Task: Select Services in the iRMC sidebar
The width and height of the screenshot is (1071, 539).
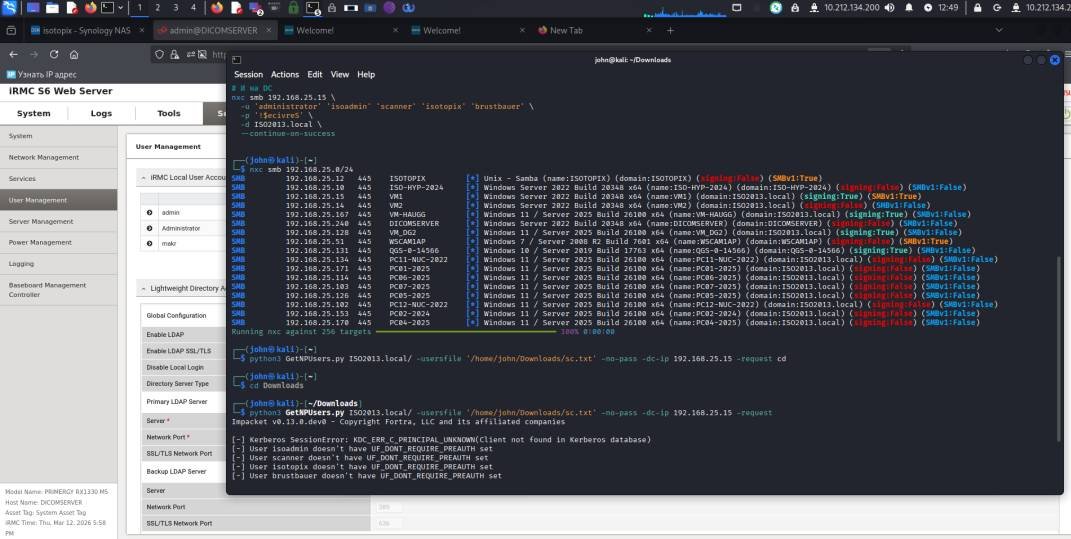Action: pos(58,178)
